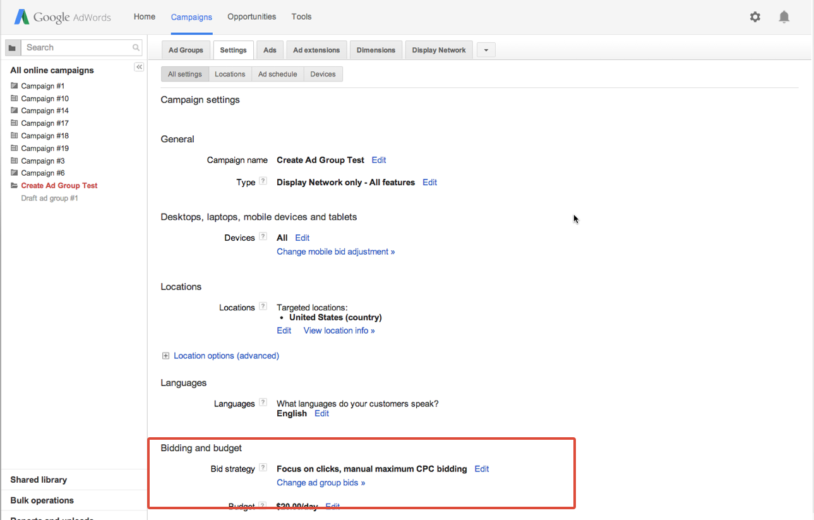Select Campaign #10 in the sidebar

pyautogui.click(x=45, y=98)
